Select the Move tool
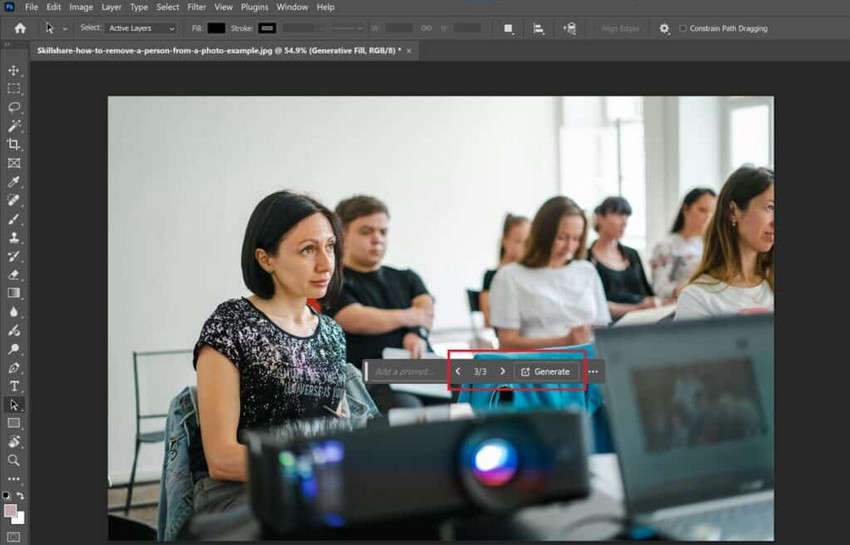The width and height of the screenshot is (850, 545). pyautogui.click(x=14, y=70)
